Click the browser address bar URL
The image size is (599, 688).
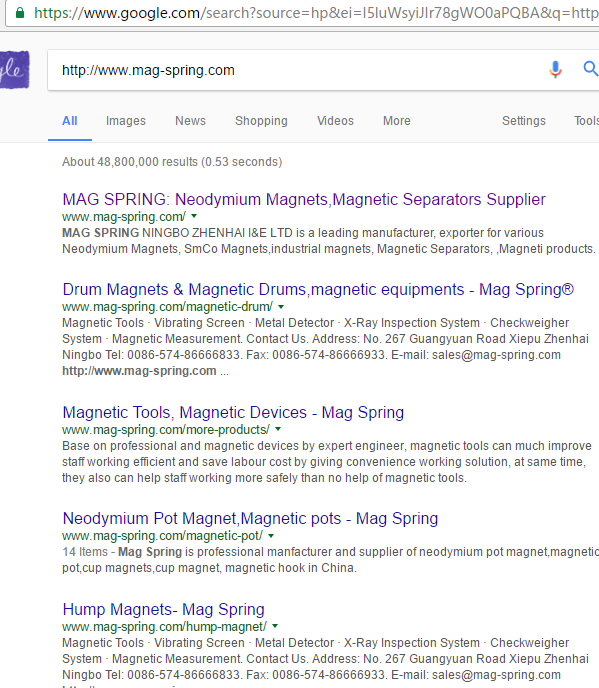(x=316, y=13)
